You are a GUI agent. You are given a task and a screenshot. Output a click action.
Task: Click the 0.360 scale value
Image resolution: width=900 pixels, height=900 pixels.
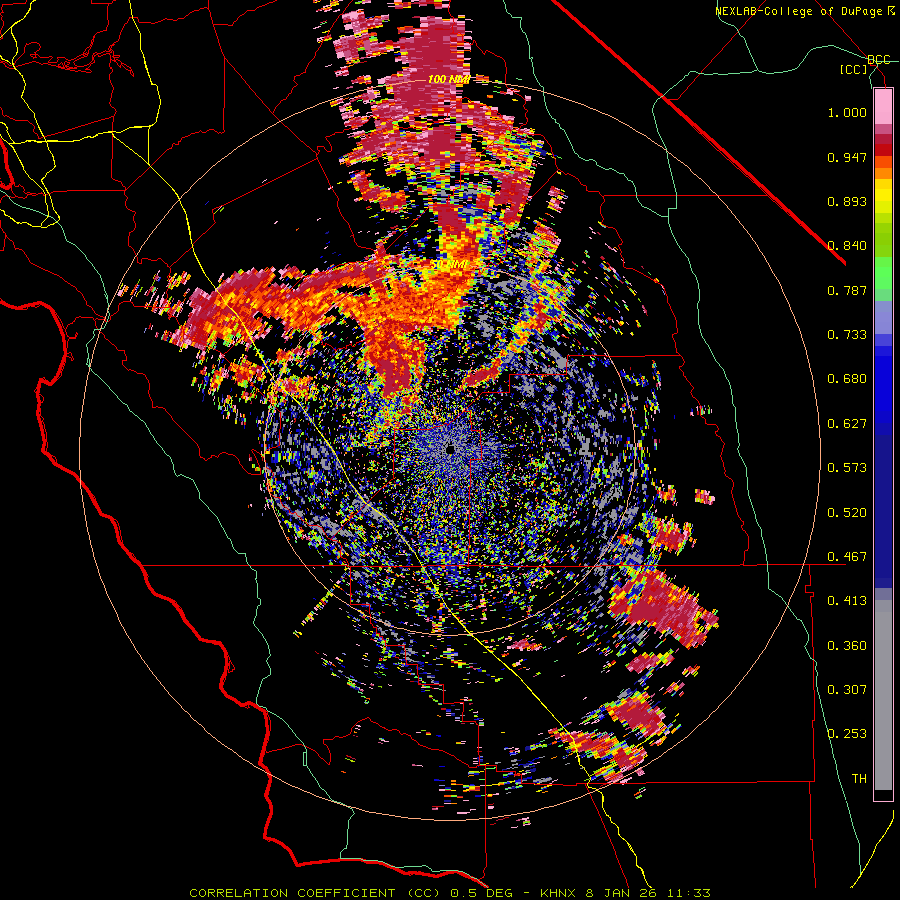pos(847,646)
